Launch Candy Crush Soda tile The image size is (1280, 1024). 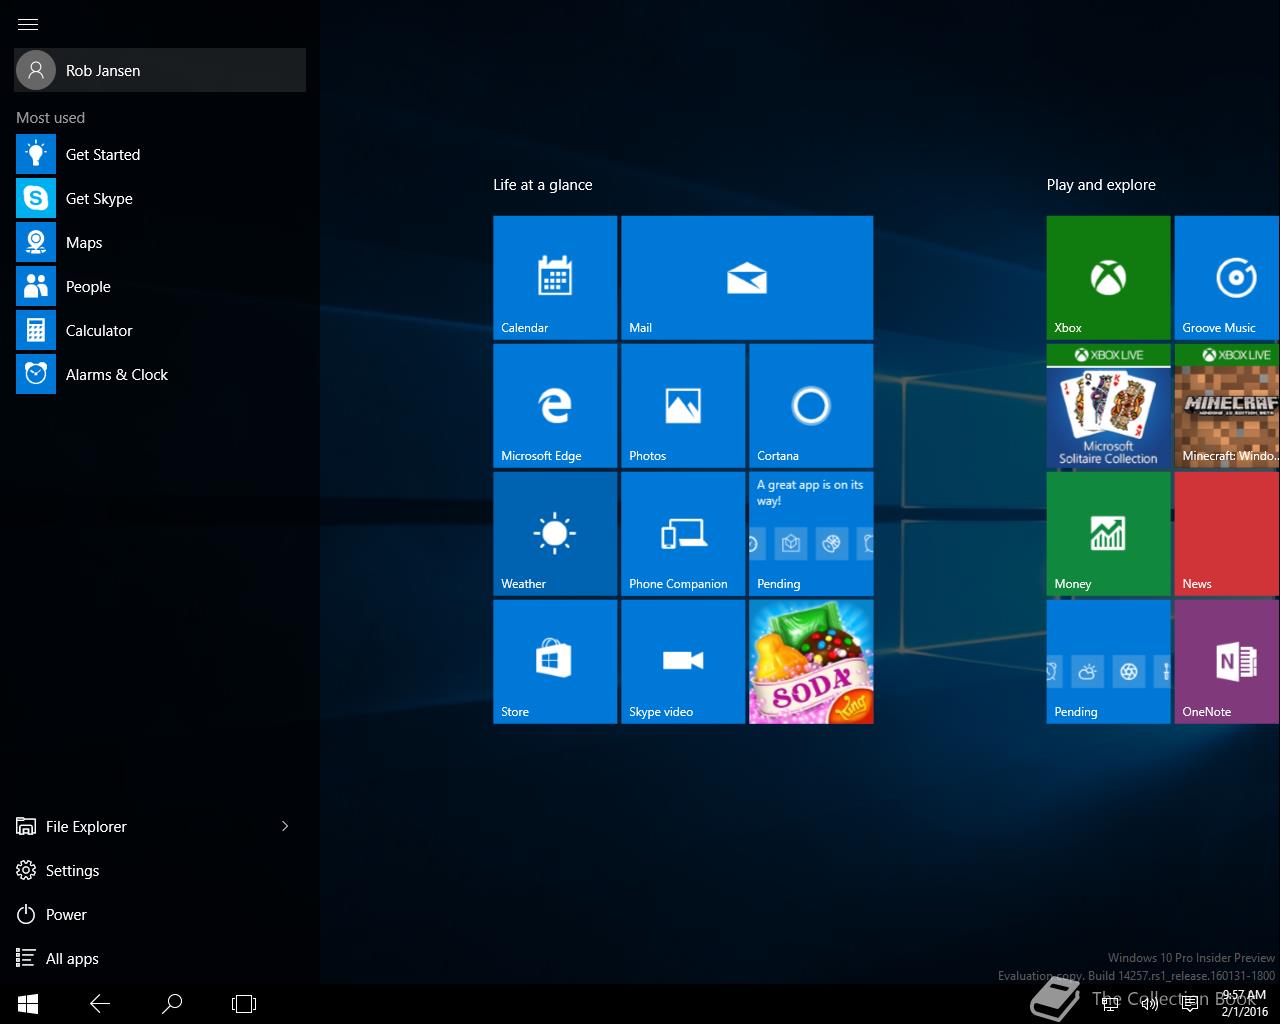pyautogui.click(x=811, y=662)
